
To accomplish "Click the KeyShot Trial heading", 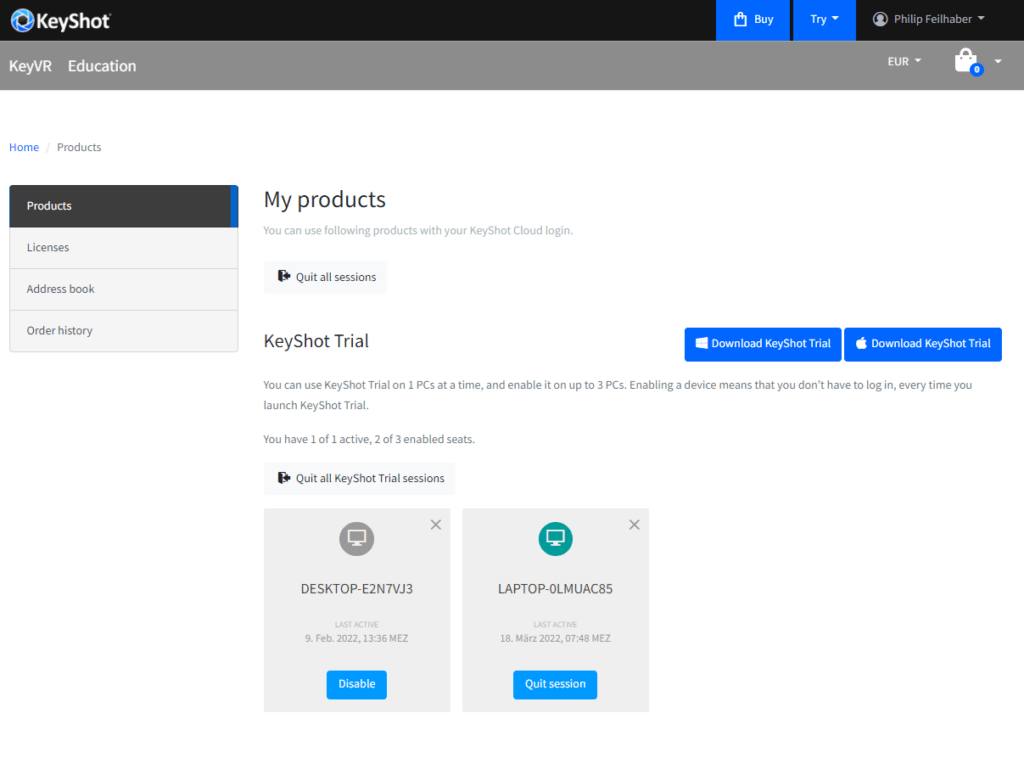I will pos(316,341).
